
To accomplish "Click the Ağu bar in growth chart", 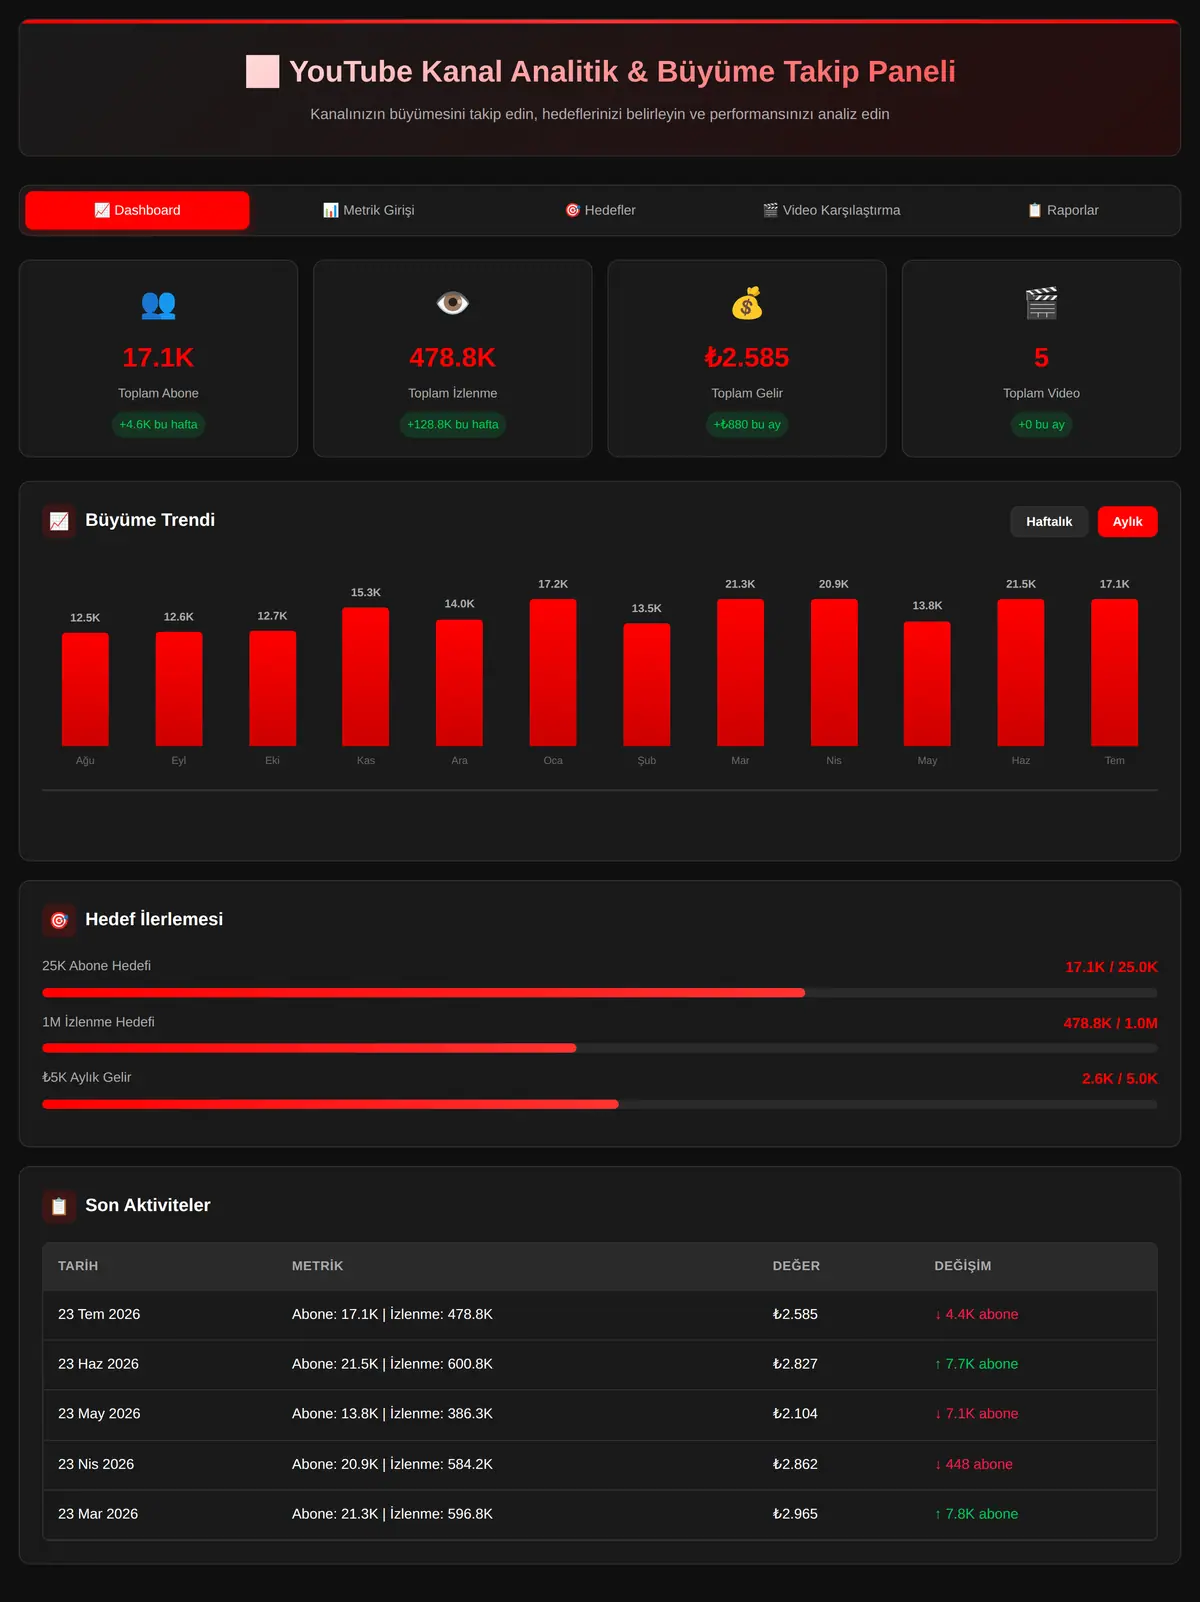I will click(x=85, y=690).
